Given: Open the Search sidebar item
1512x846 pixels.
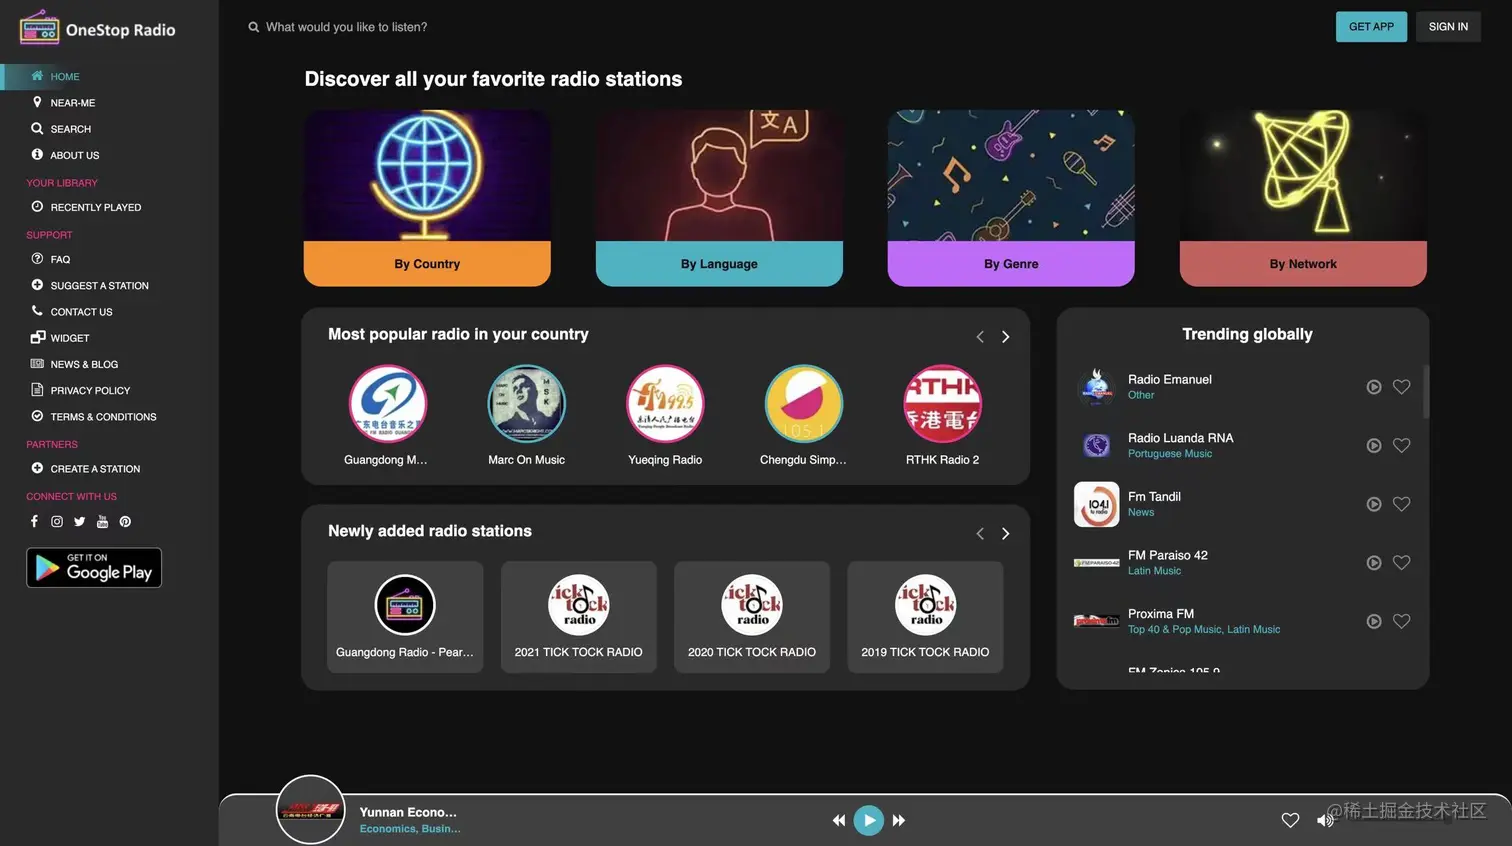Looking at the screenshot, I should coord(61,128).
